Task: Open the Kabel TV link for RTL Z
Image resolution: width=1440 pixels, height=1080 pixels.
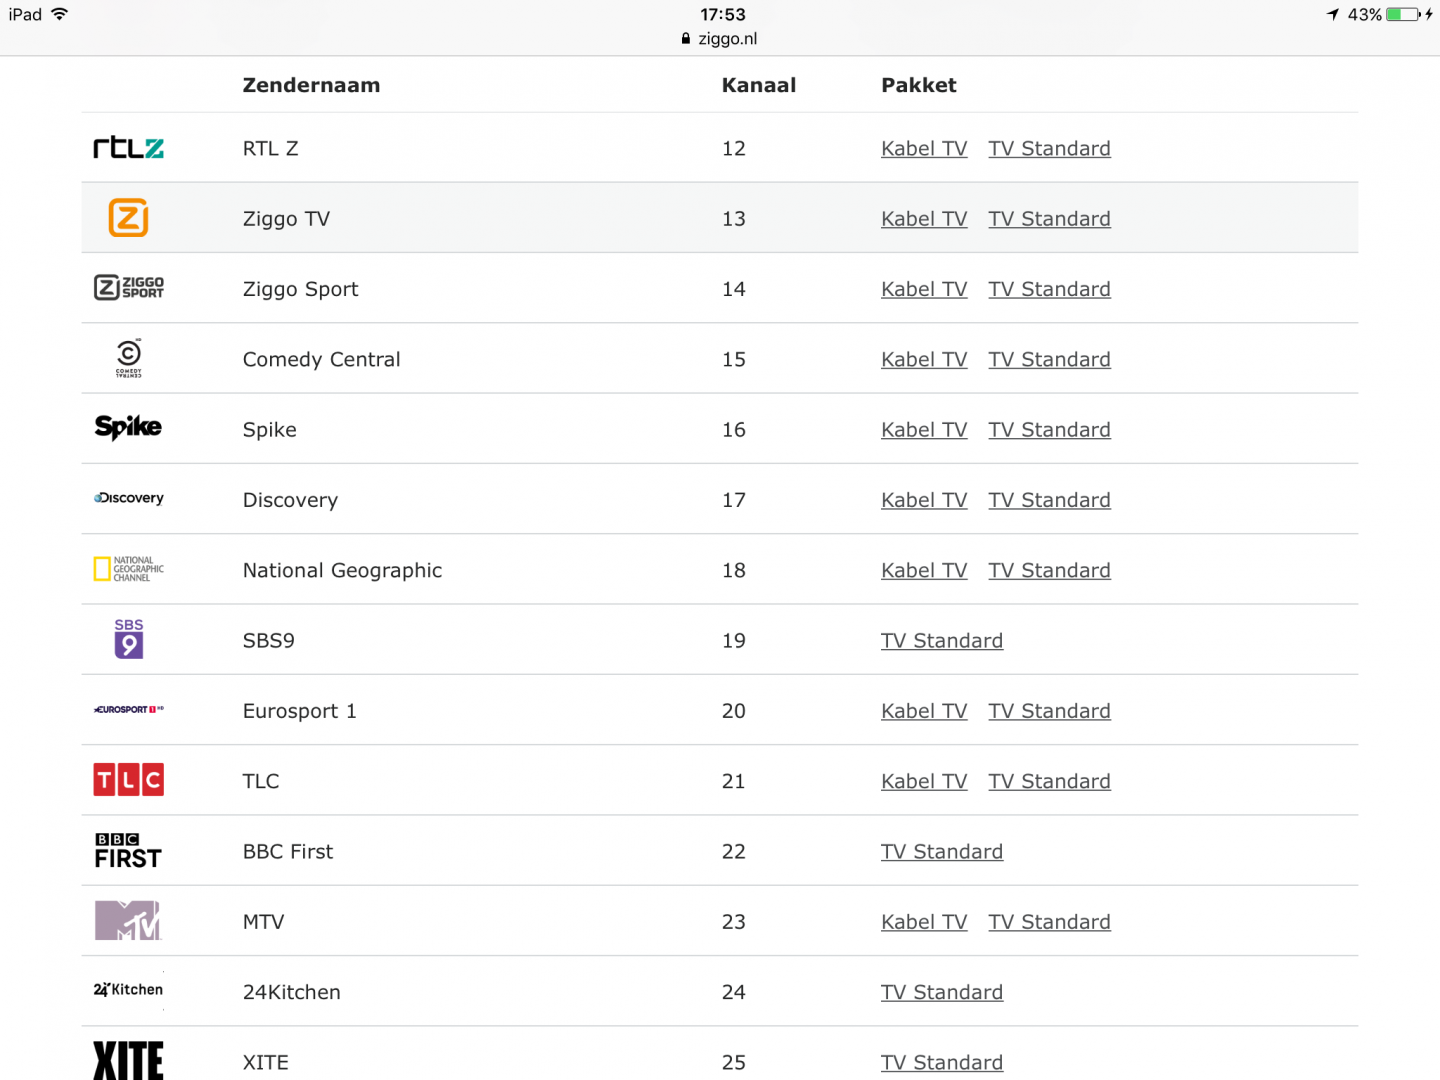Action: tap(924, 149)
